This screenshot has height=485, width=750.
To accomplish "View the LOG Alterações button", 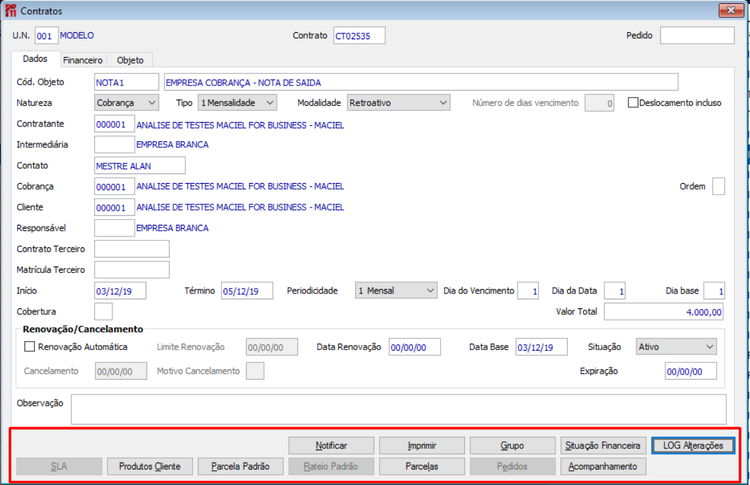I will click(693, 445).
